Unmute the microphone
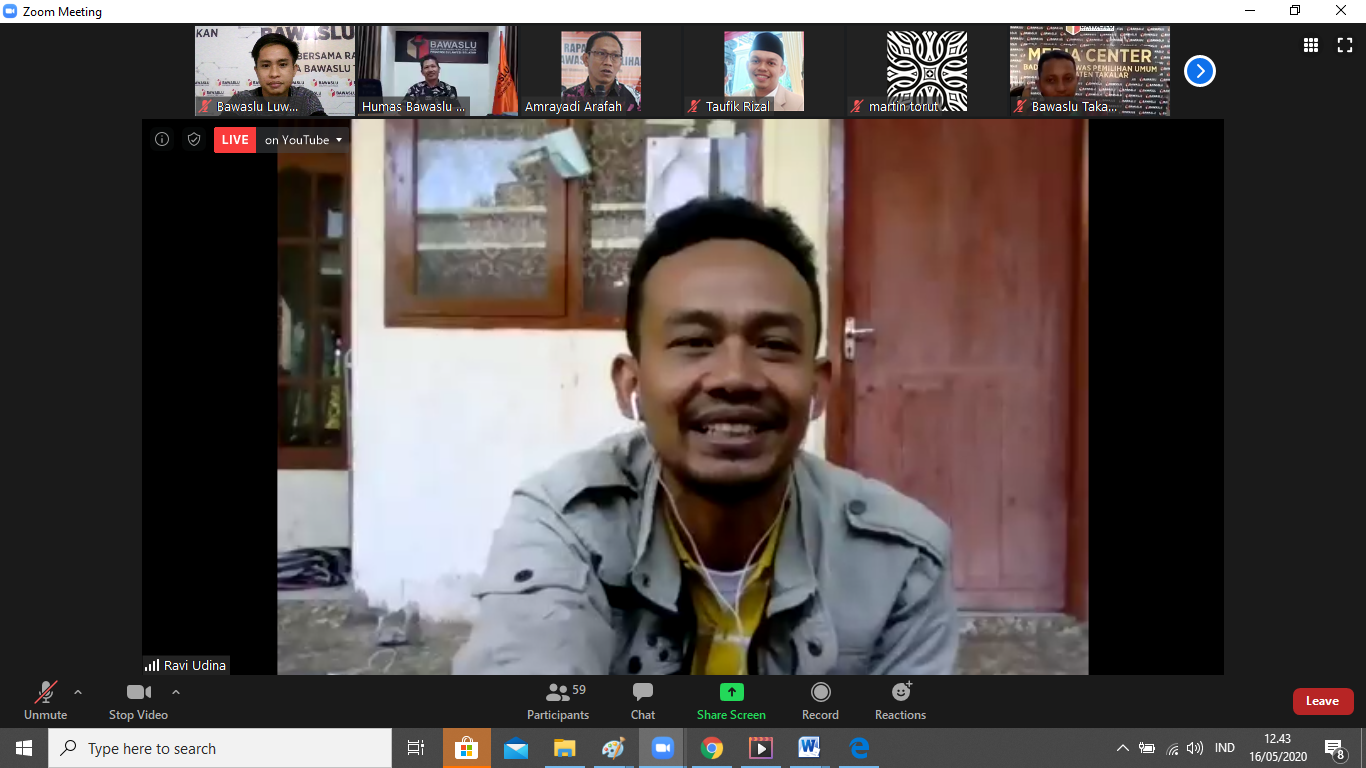1366x768 pixels. click(46, 701)
